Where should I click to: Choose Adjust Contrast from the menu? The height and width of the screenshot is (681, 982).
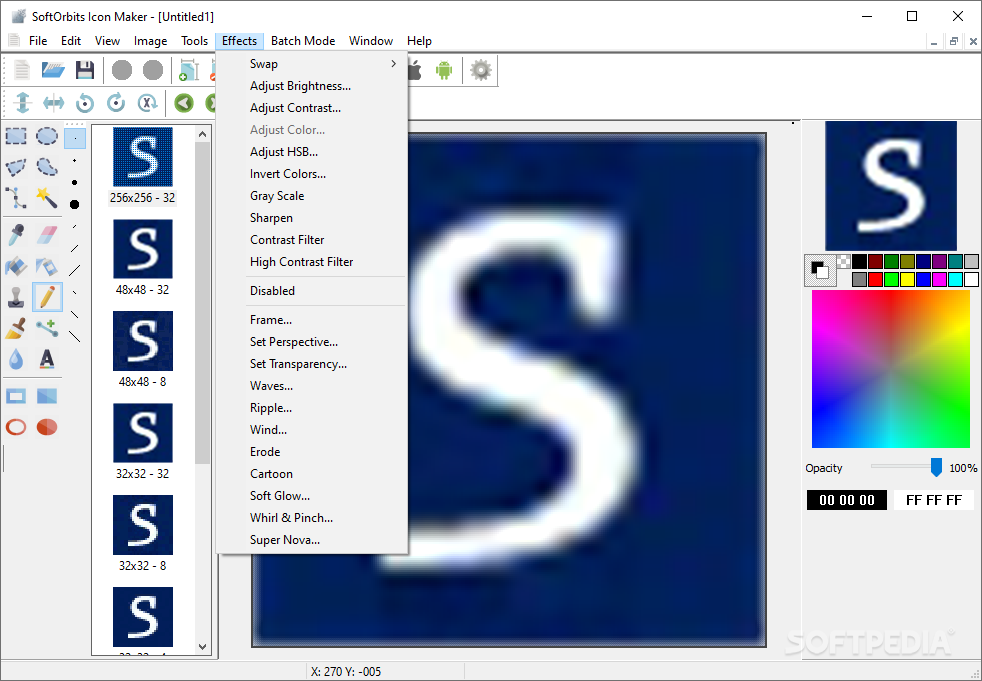coord(312,108)
